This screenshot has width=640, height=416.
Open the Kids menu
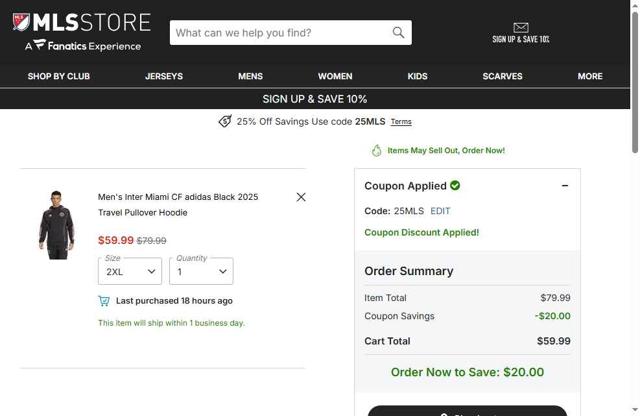(x=418, y=76)
